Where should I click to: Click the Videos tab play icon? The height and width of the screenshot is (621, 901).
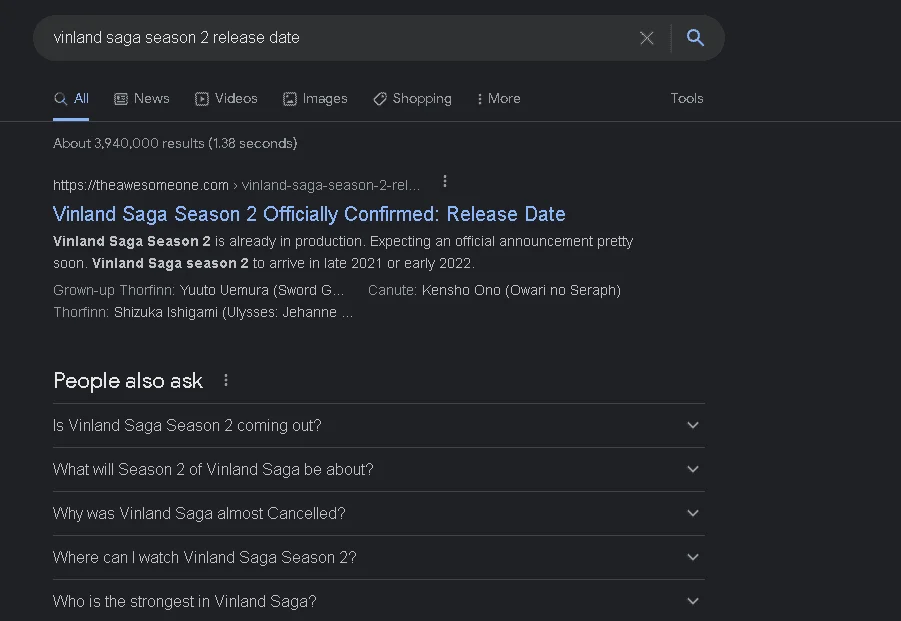click(x=202, y=99)
